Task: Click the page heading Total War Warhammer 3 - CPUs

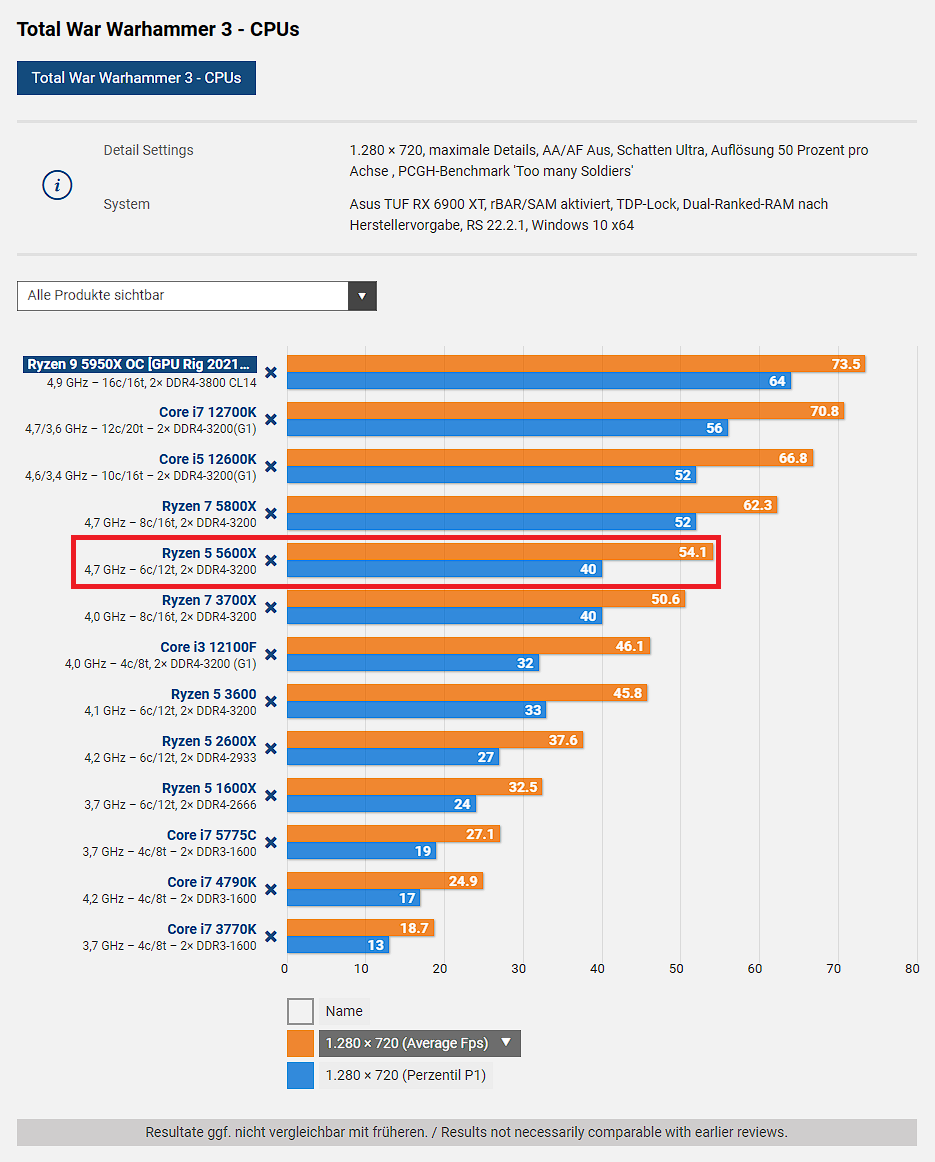Action: point(159,30)
